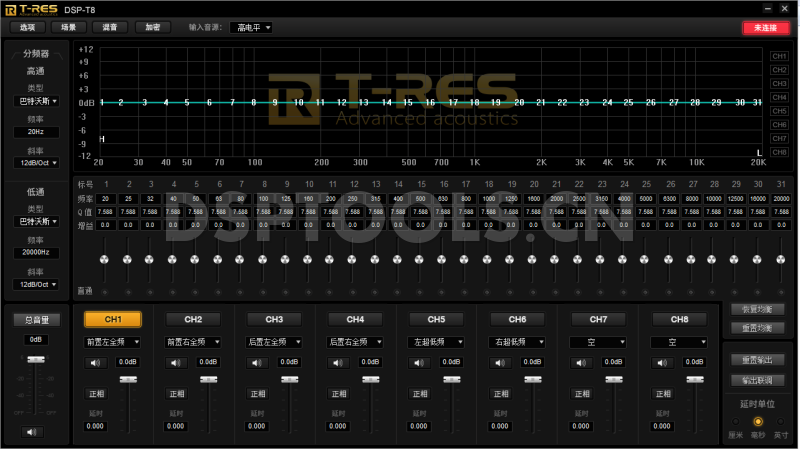Click the 重置输出 button
Screen dimensions: 800x449
[757, 360]
